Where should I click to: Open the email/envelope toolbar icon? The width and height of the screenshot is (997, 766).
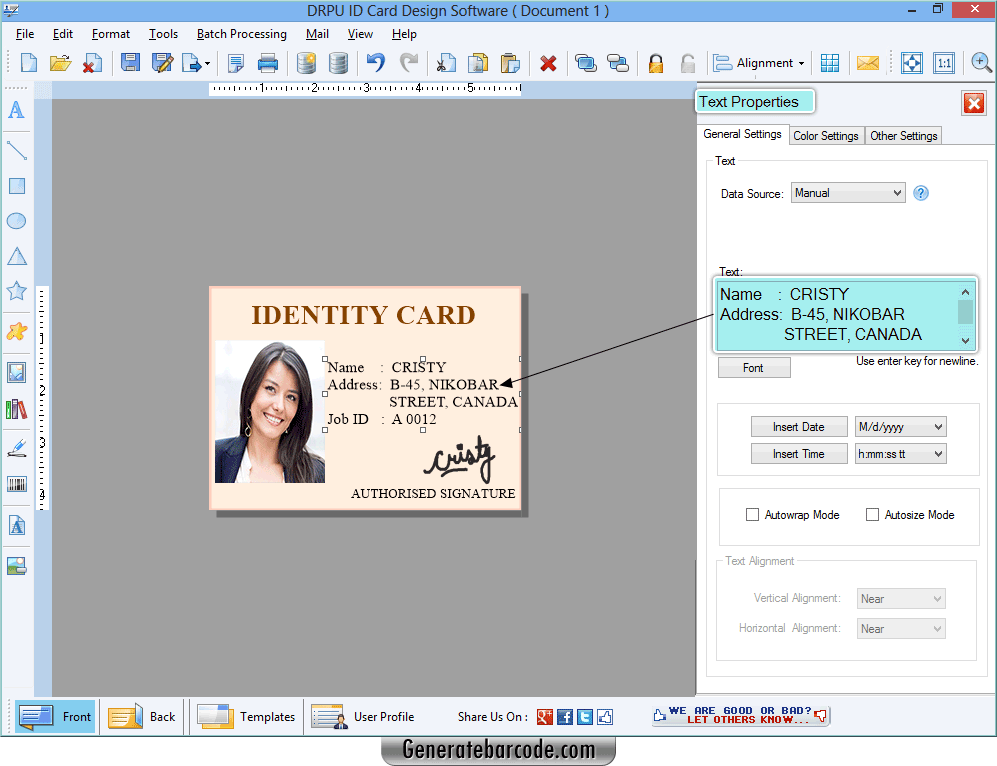[x=867, y=62]
